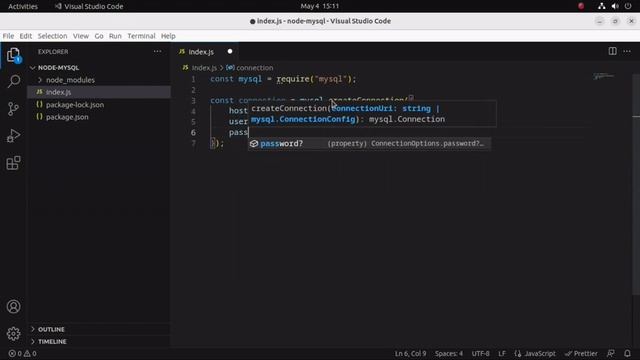Open the Run and Debug view
640x360 pixels.
coord(13,136)
